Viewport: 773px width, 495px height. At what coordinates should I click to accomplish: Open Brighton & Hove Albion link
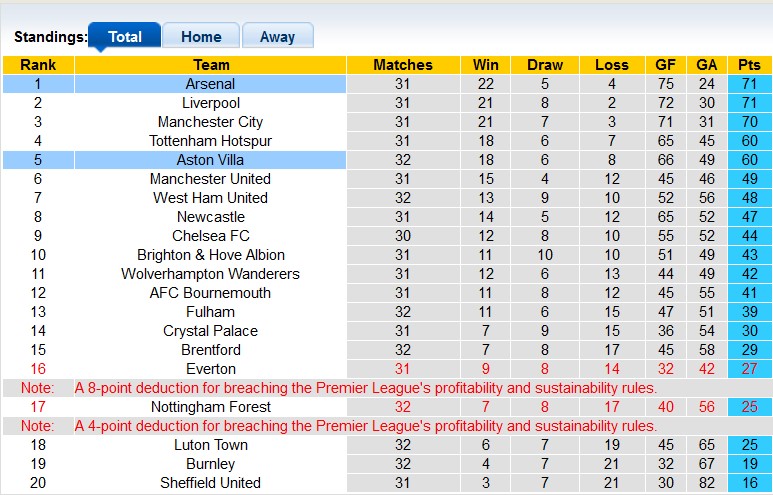click(x=211, y=255)
